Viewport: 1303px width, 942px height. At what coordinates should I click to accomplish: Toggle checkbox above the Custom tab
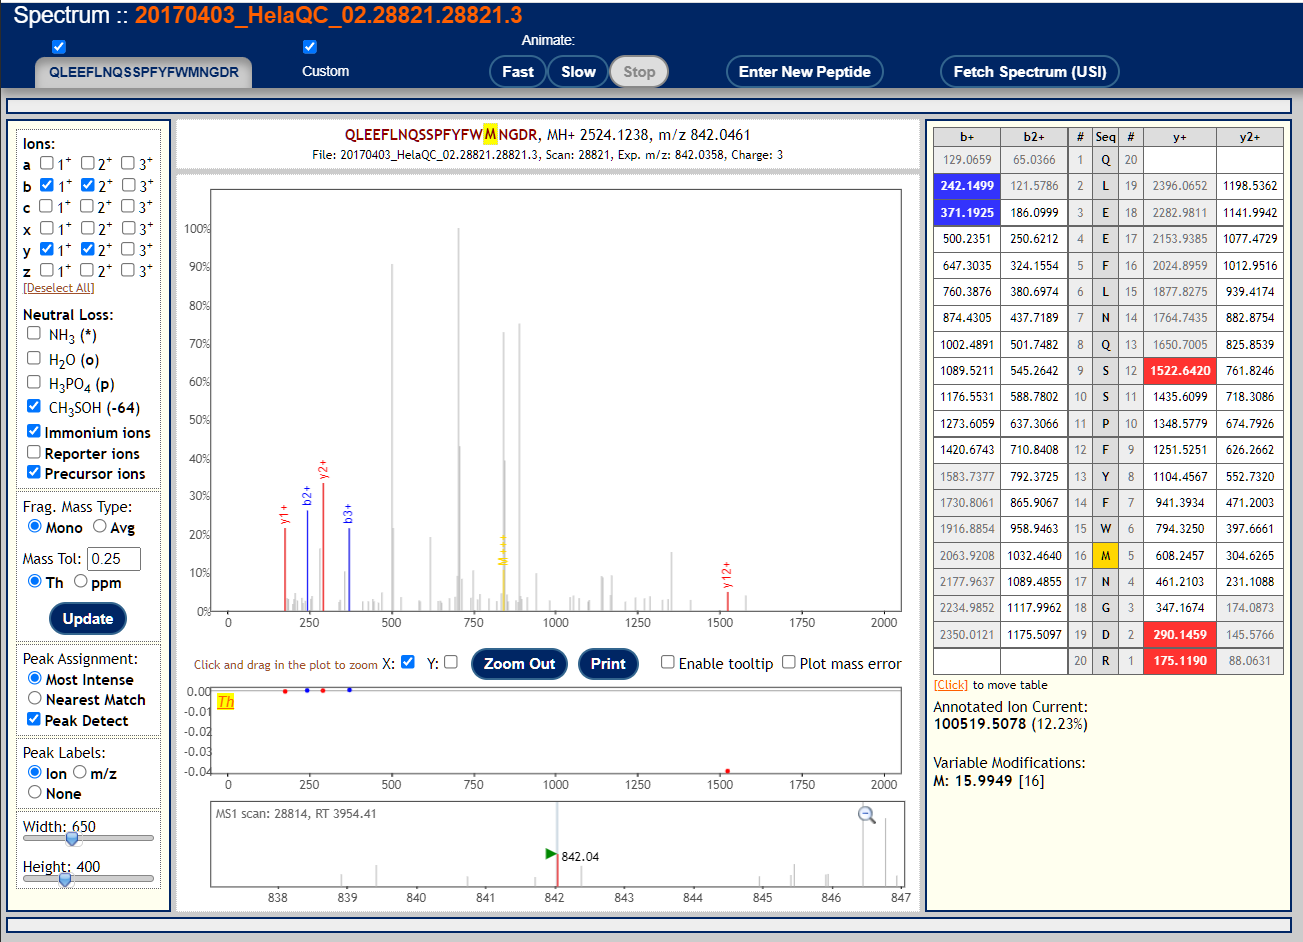(310, 47)
